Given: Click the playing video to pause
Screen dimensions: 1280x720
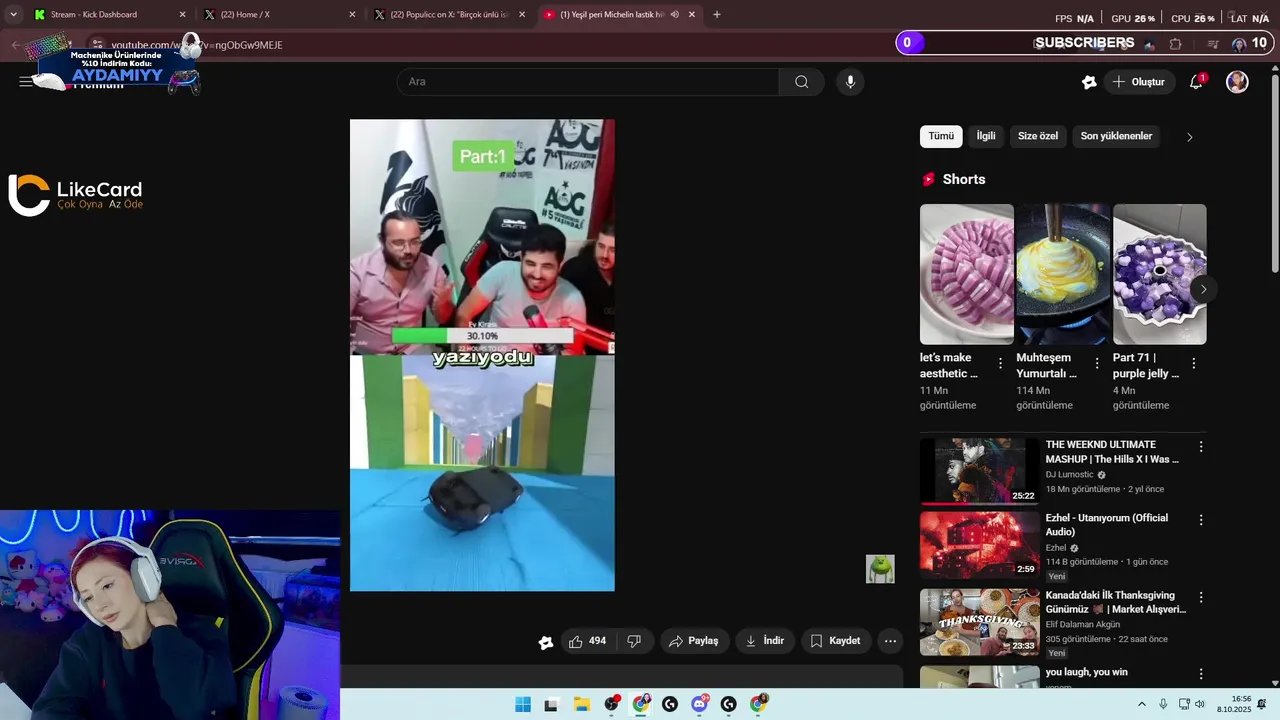Looking at the screenshot, I should (x=482, y=355).
